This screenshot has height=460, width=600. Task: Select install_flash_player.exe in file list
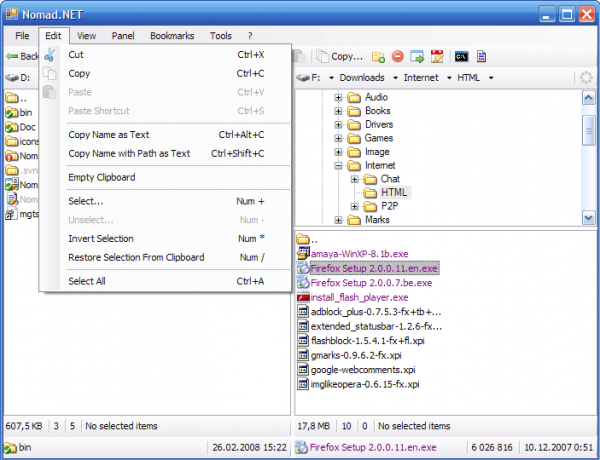coord(358,297)
